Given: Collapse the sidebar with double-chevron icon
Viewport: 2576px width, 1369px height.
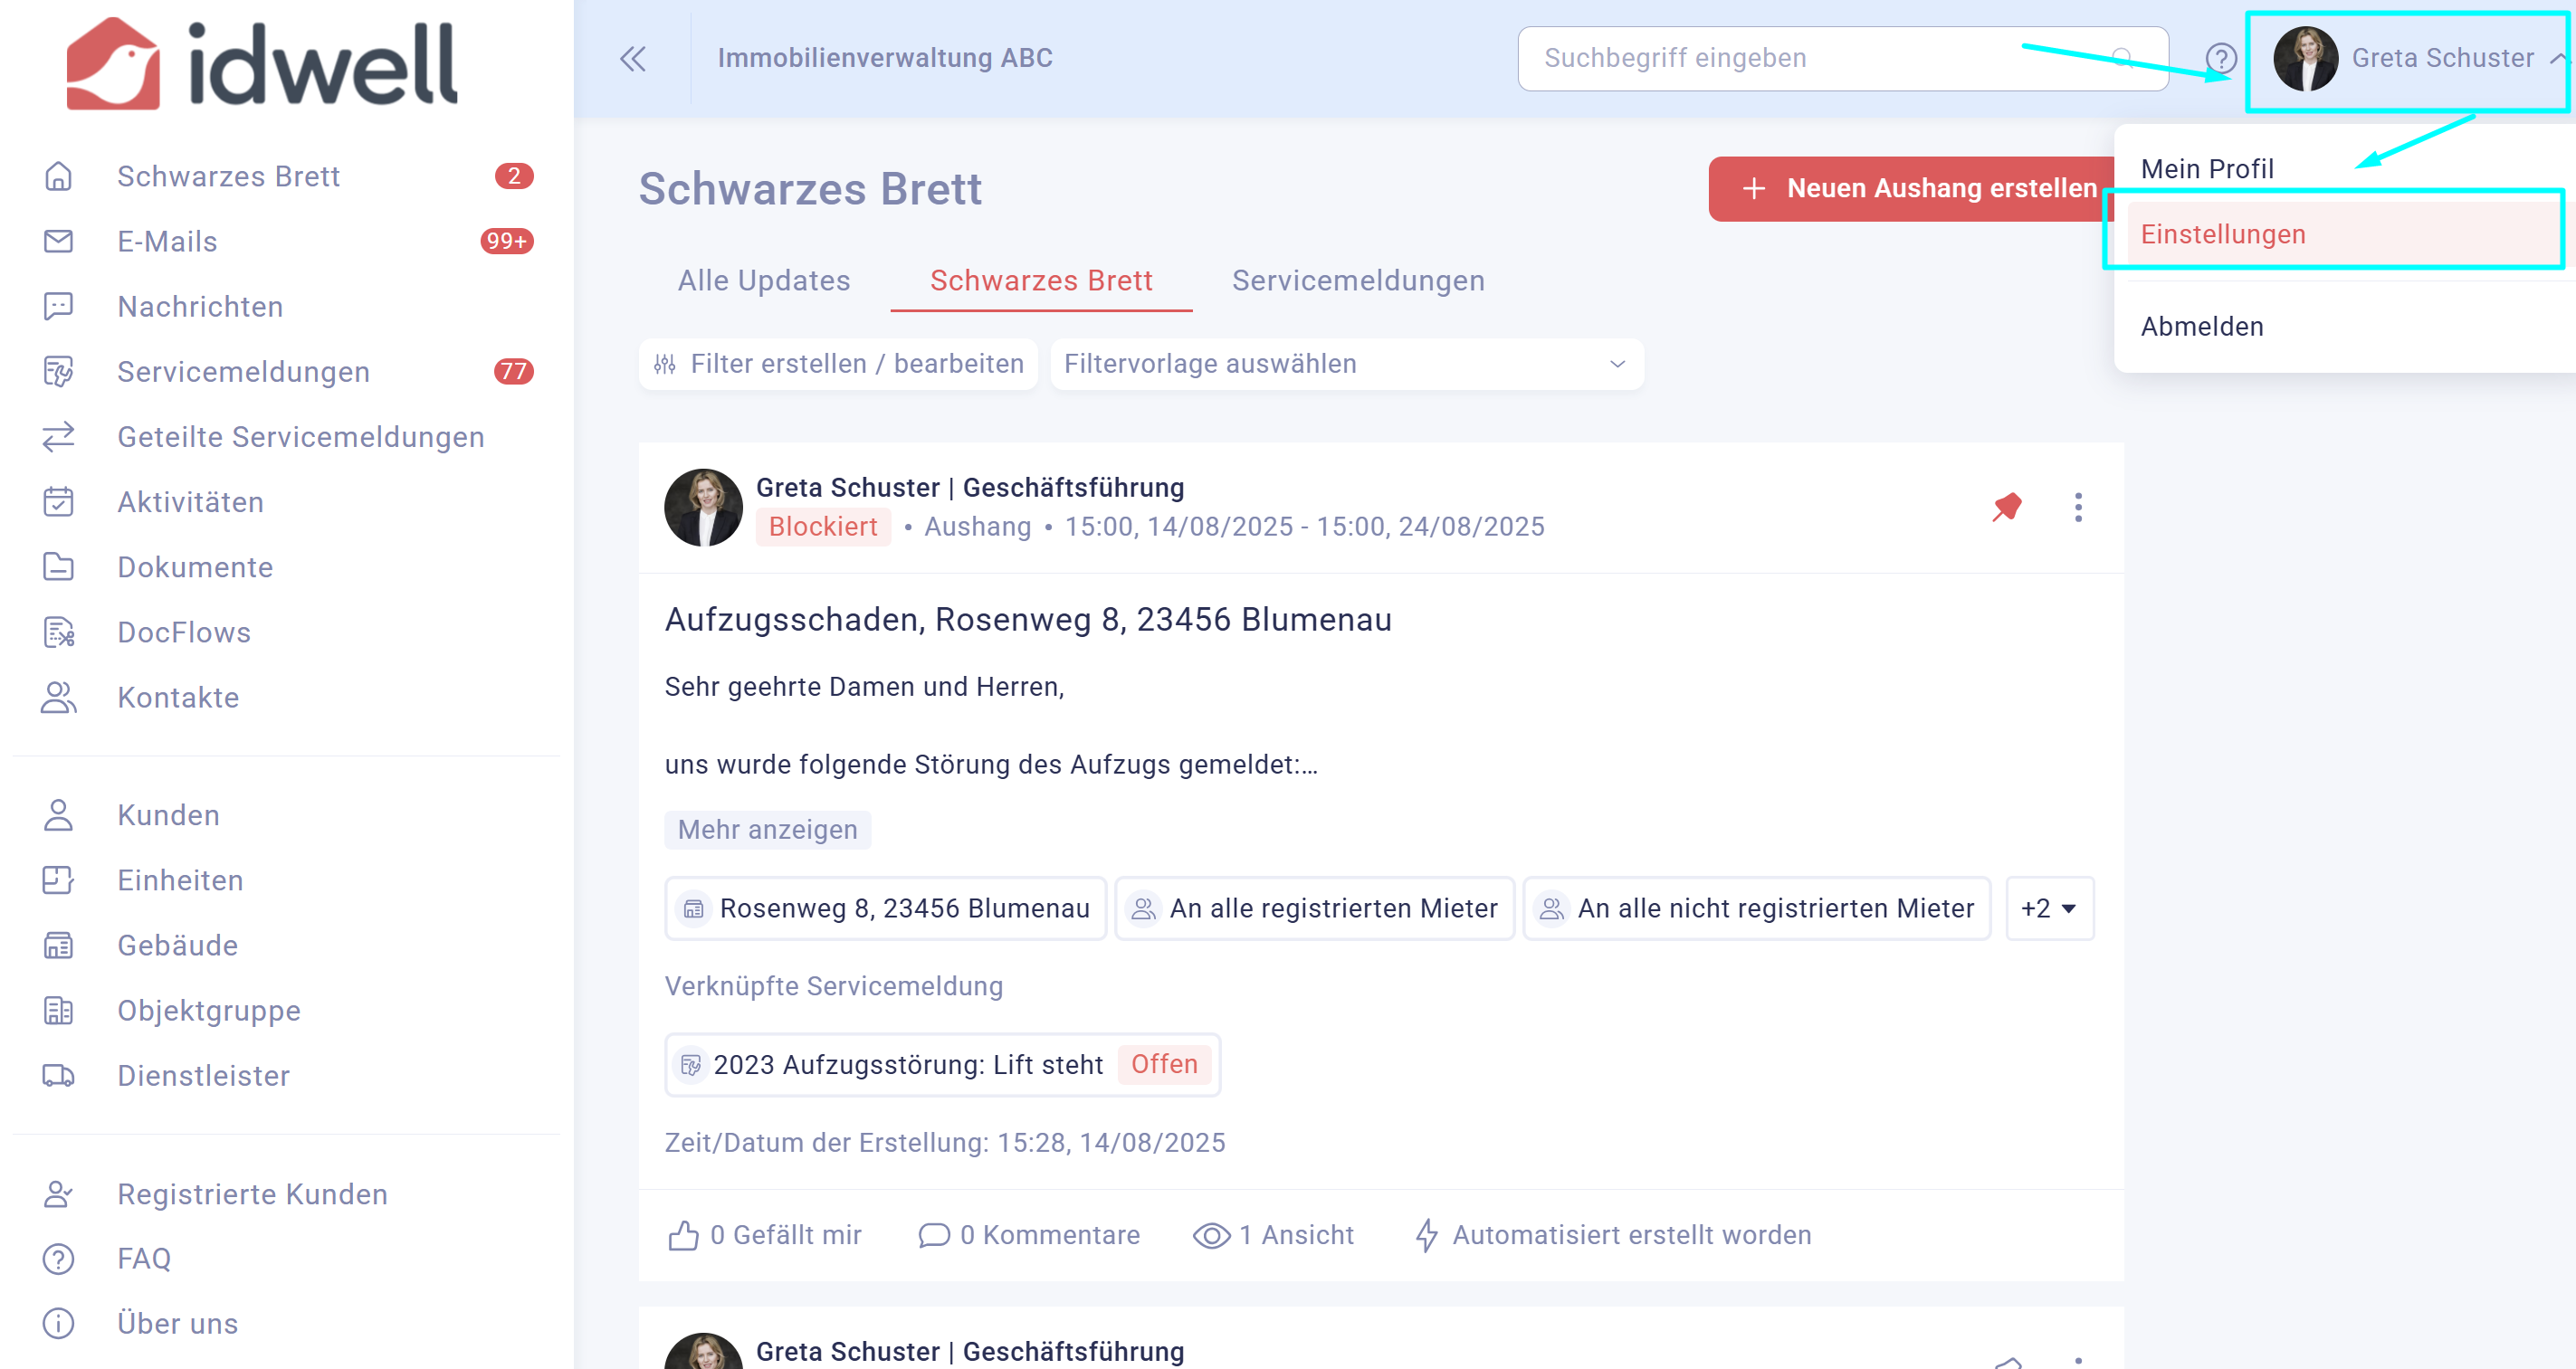Looking at the screenshot, I should (x=632, y=59).
